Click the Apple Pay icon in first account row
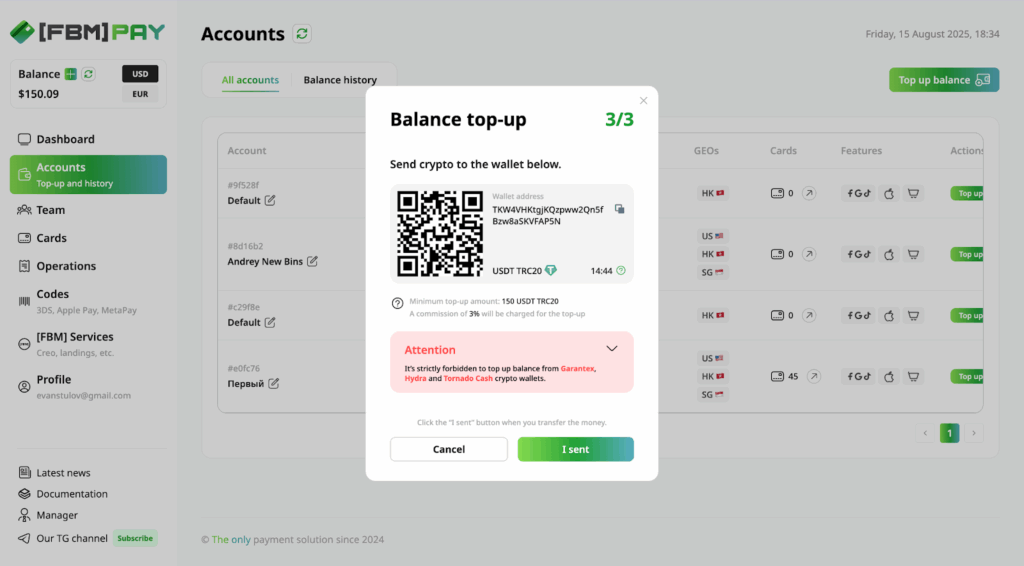Image resolution: width=1024 pixels, height=566 pixels. (889, 193)
